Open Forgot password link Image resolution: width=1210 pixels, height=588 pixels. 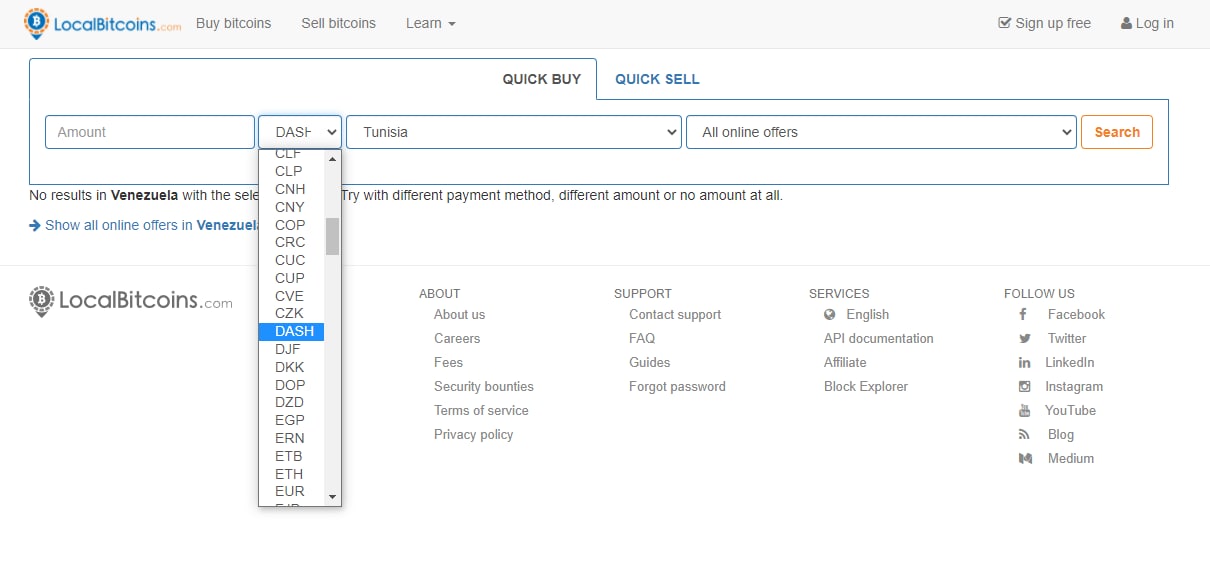[677, 386]
